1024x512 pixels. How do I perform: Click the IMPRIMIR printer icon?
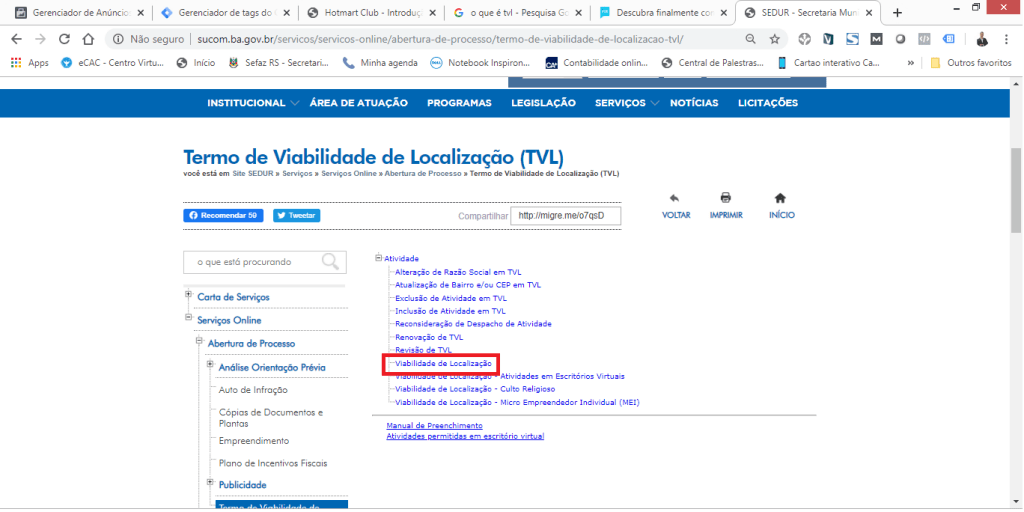[726, 198]
